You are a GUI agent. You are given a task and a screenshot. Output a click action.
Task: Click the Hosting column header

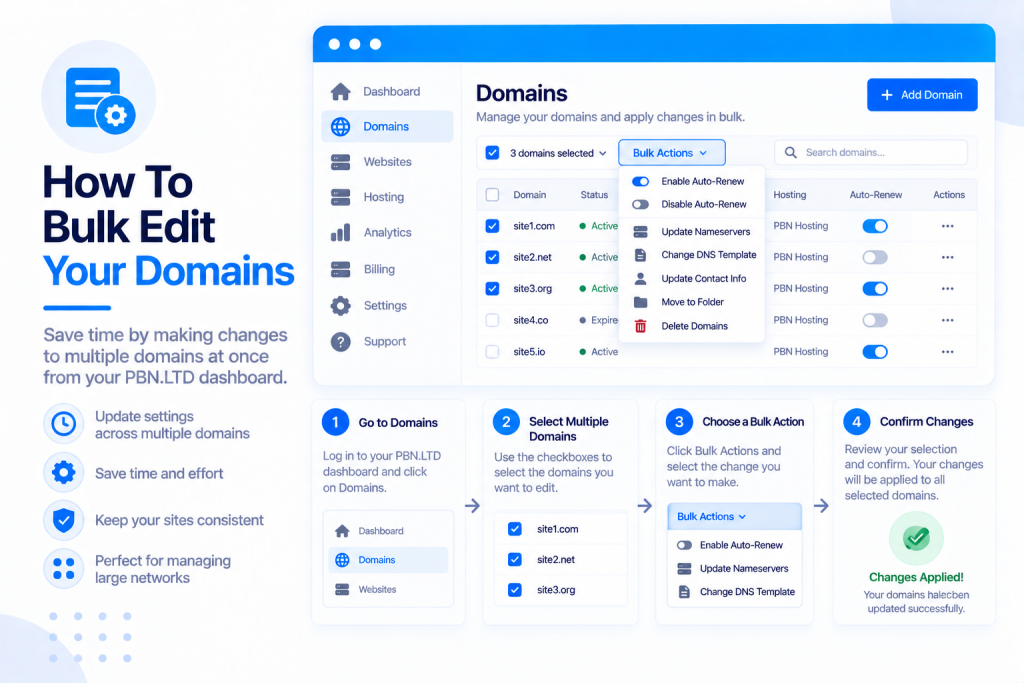[x=790, y=195]
